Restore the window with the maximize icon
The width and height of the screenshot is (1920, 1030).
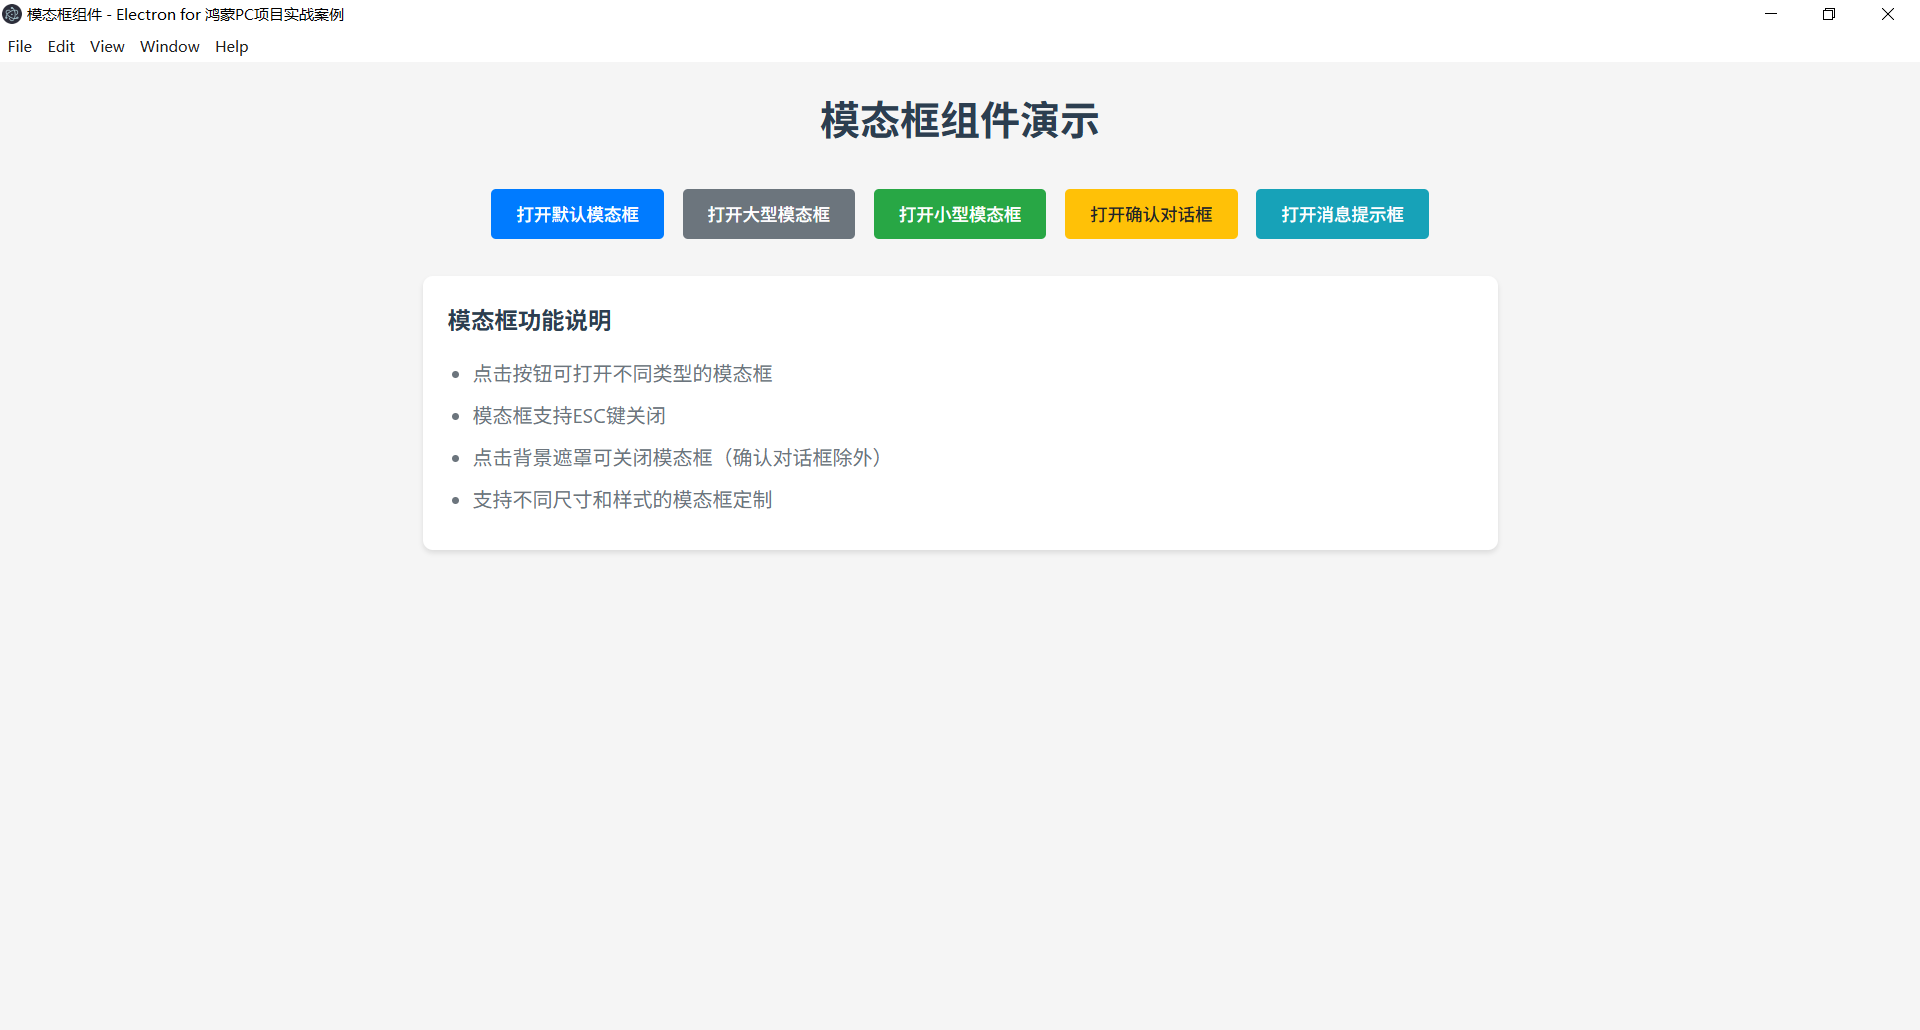coord(1829,14)
